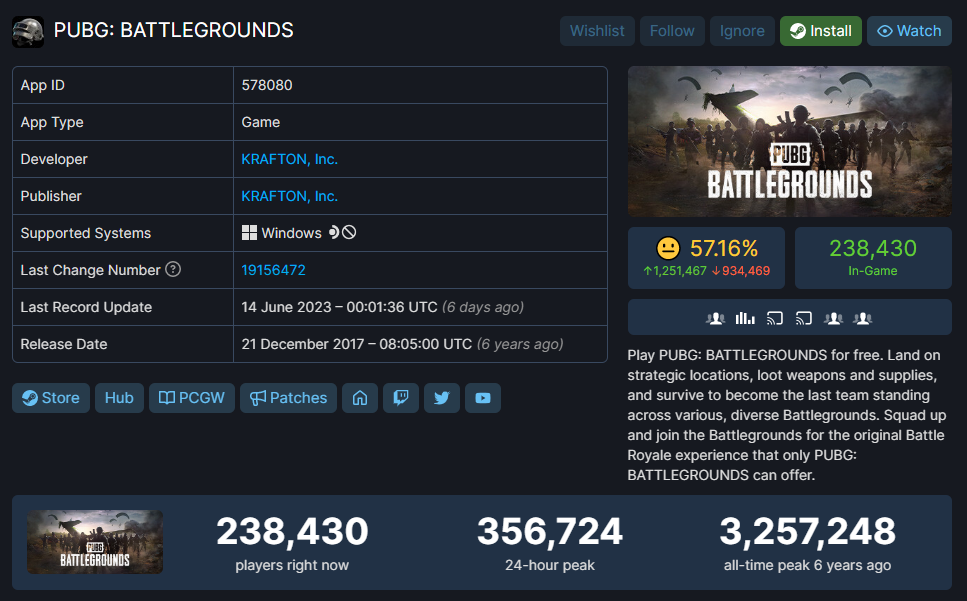Open the help tooltip beside Last Change Number

tap(173, 269)
